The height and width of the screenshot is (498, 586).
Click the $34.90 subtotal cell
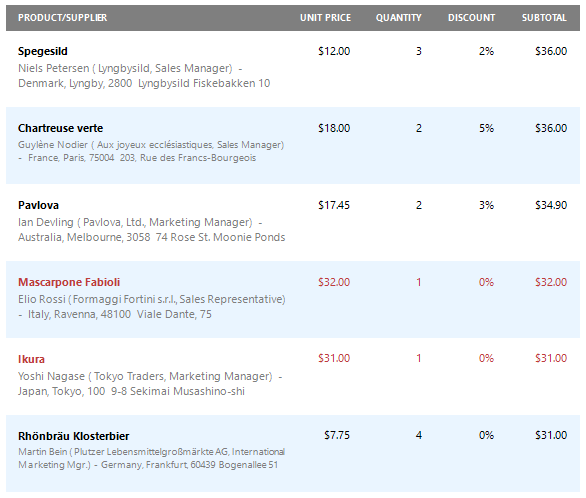[x=551, y=205]
